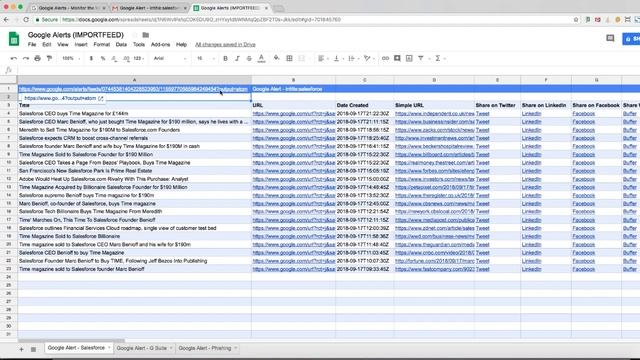Toggle bold formatting
640x360 pixels.
tap(225, 58)
